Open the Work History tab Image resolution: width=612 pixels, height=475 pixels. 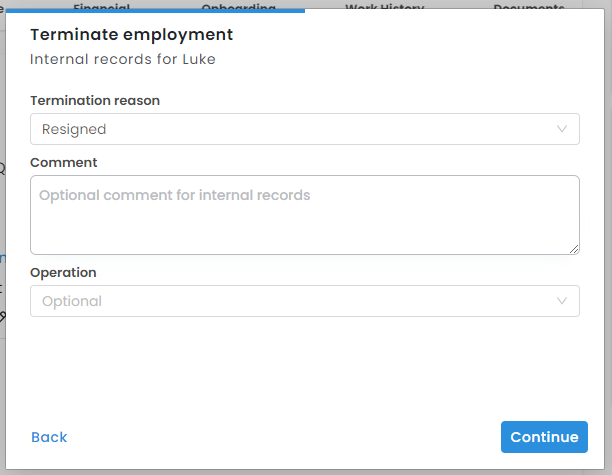(x=384, y=7)
